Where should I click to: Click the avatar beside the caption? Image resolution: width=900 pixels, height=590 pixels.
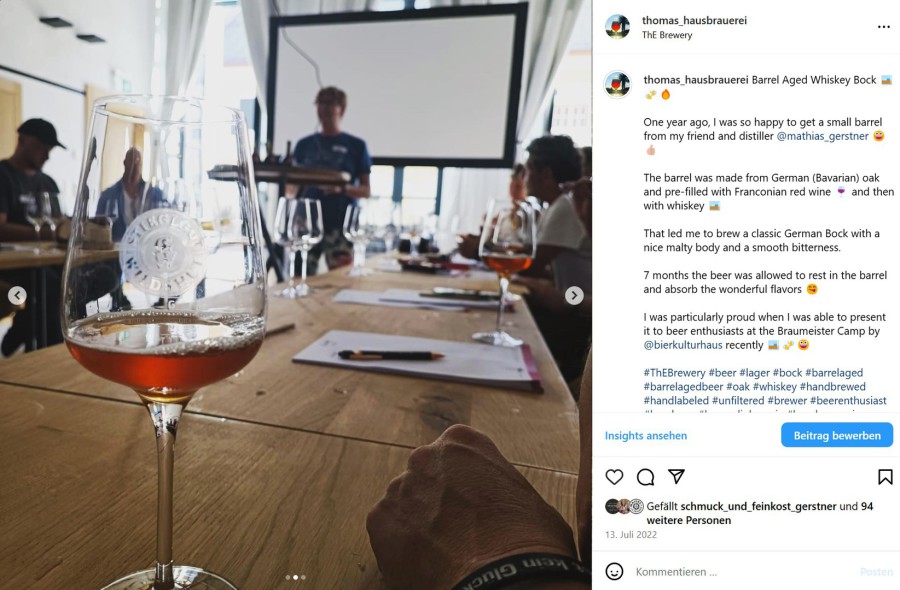pos(618,85)
